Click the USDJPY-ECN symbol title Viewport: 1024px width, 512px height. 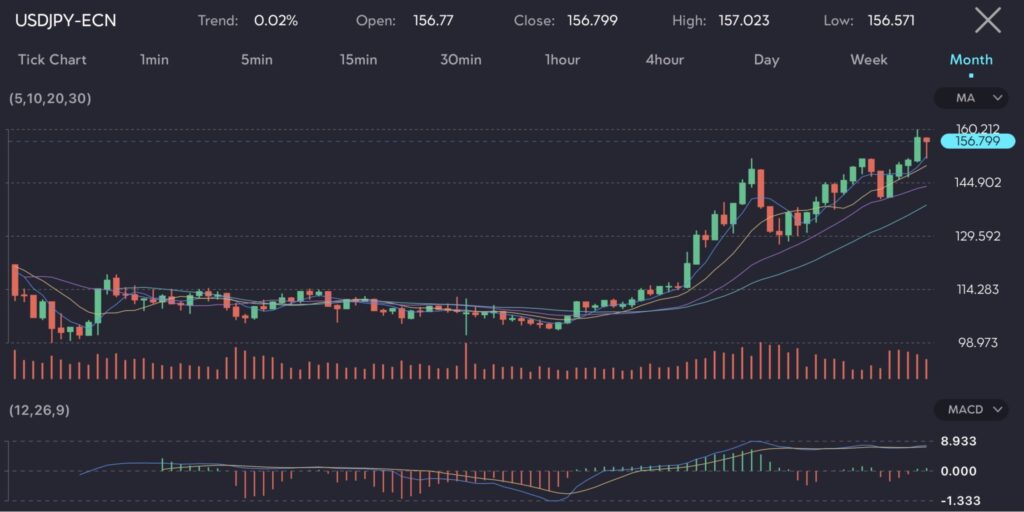point(65,20)
